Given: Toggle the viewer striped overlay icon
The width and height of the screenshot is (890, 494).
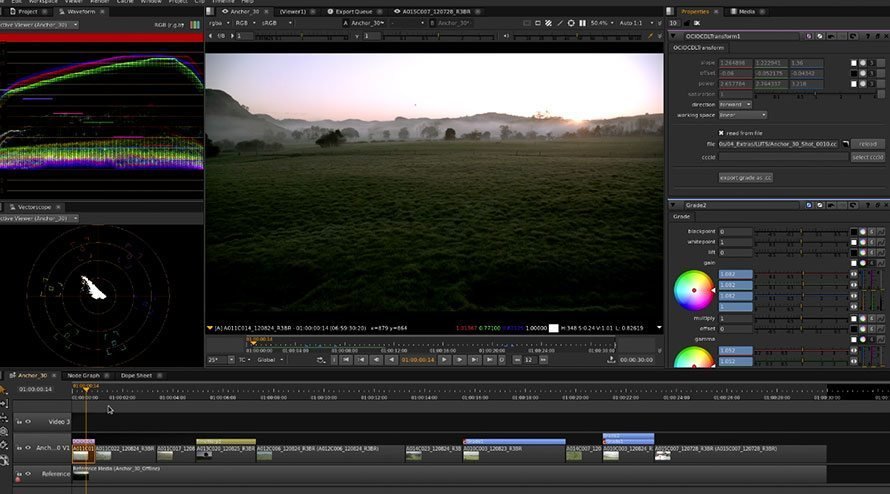Looking at the screenshot, I should (x=548, y=23).
